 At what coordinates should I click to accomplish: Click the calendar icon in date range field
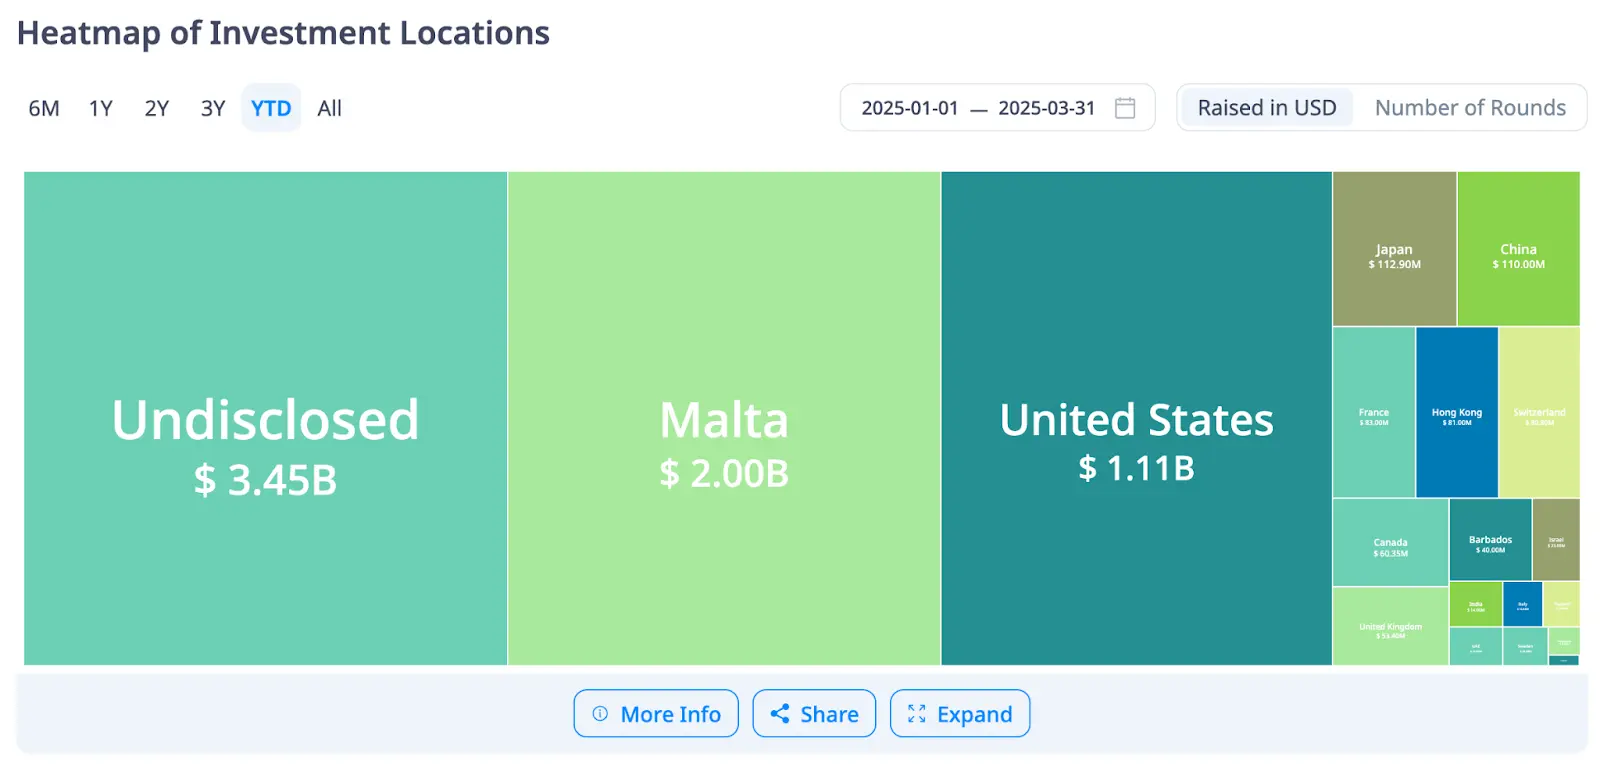tap(1125, 108)
